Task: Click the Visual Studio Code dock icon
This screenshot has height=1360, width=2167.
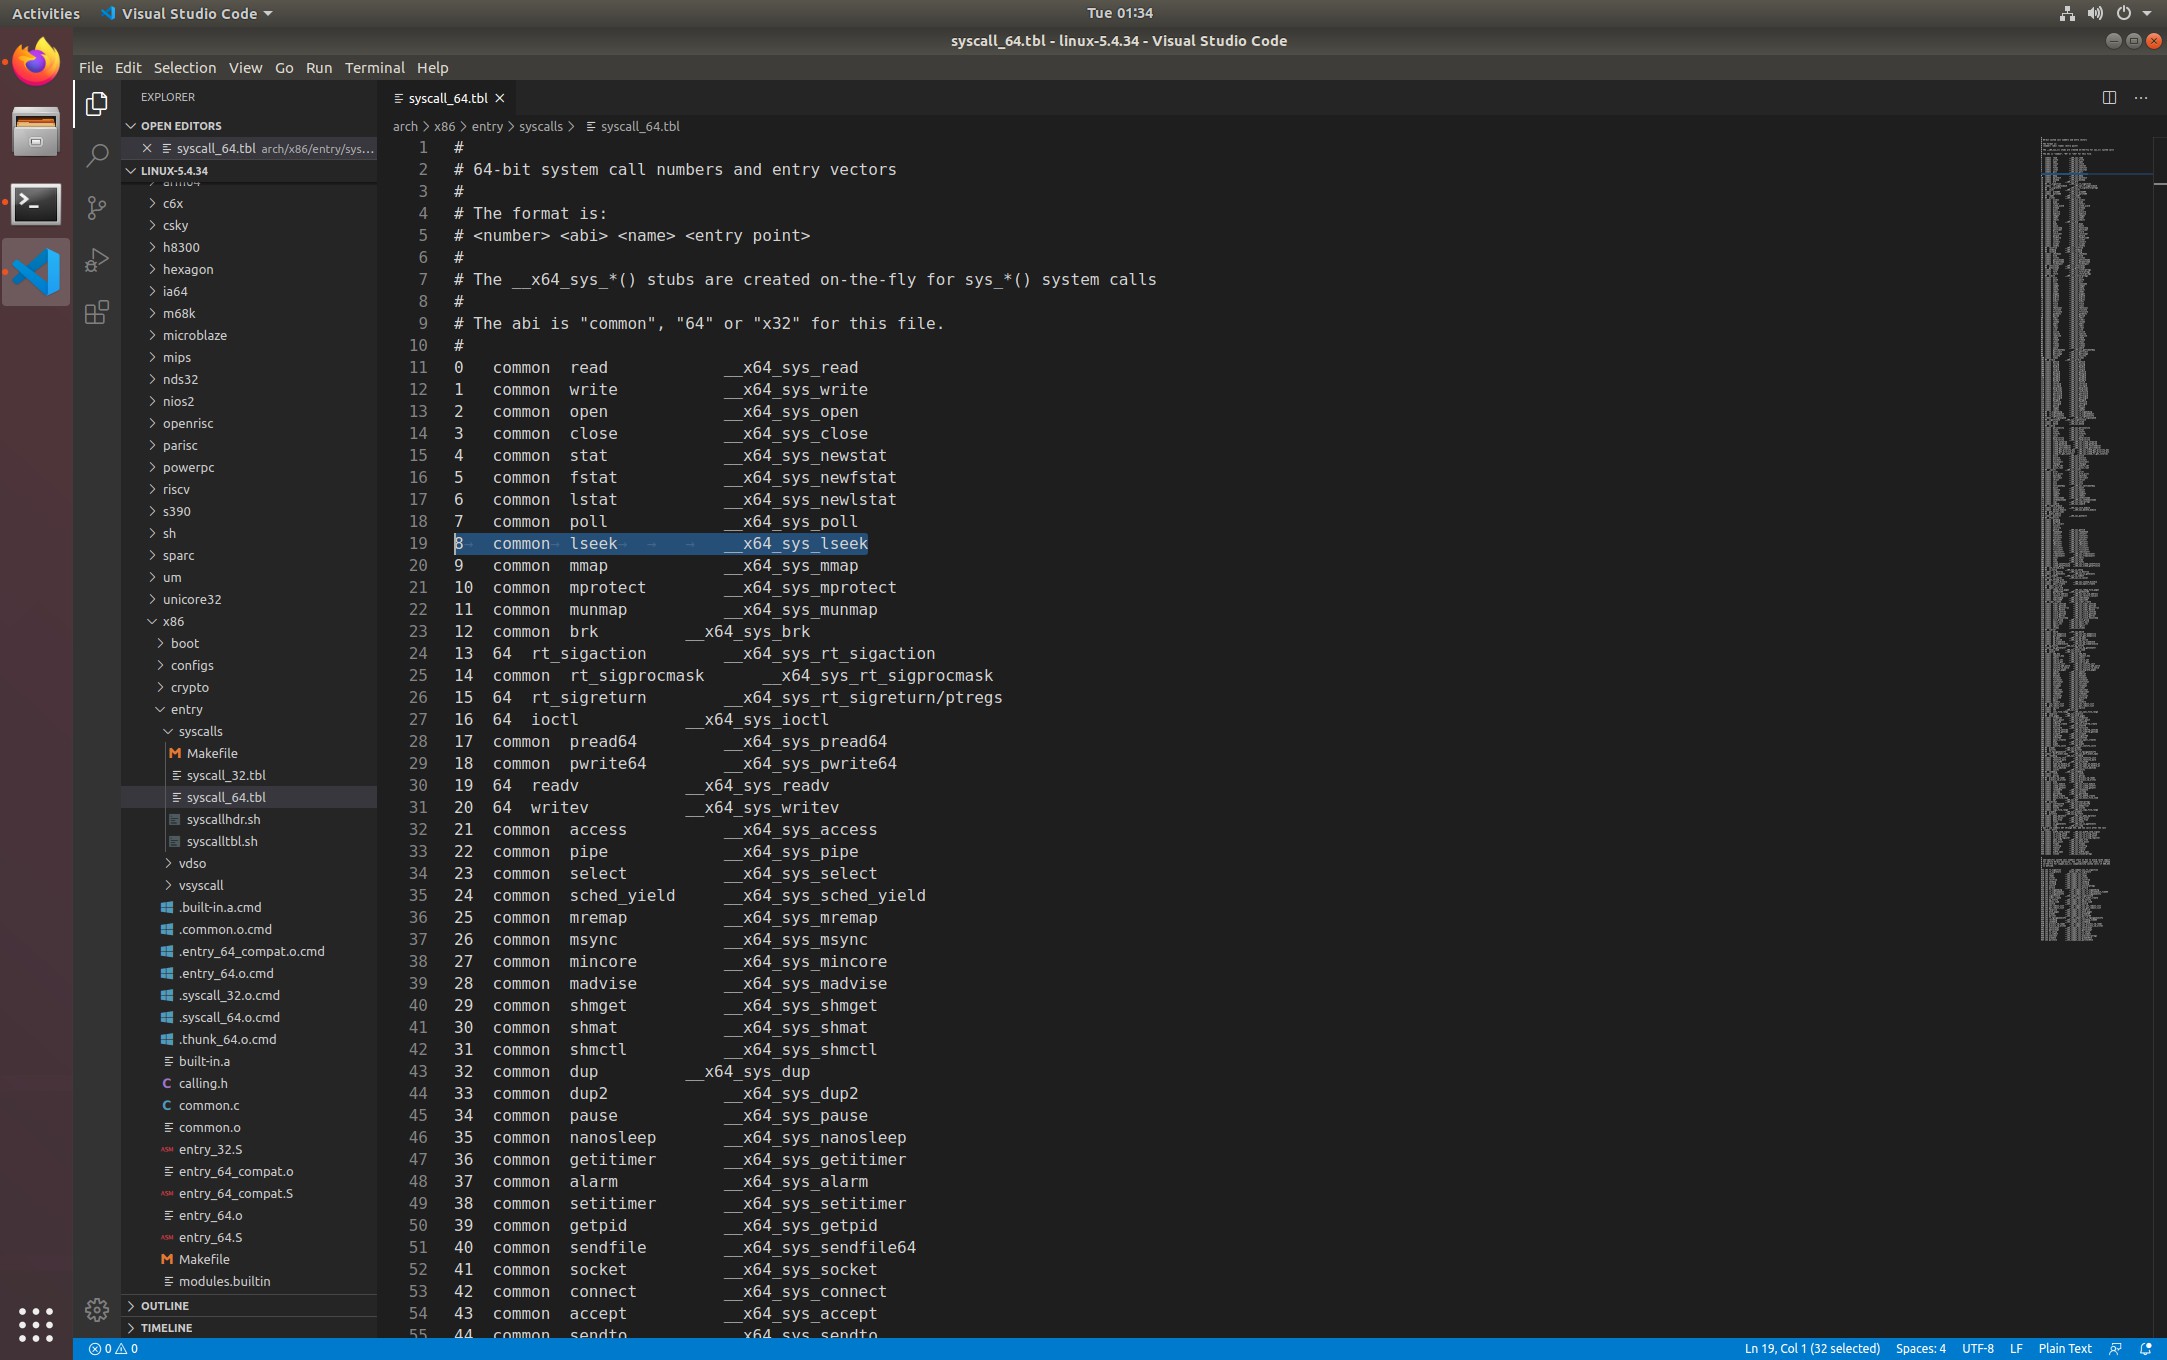Action: (36, 272)
